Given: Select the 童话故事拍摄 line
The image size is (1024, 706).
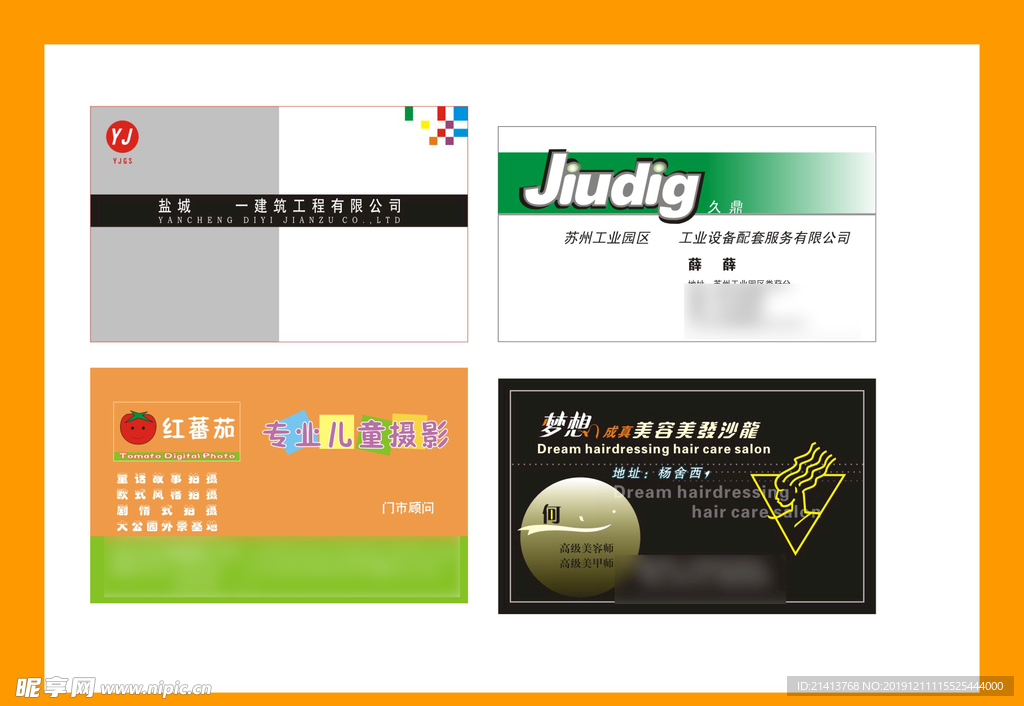Looking at the screenshot, I should pyautogui.click(x=167, y=479).
